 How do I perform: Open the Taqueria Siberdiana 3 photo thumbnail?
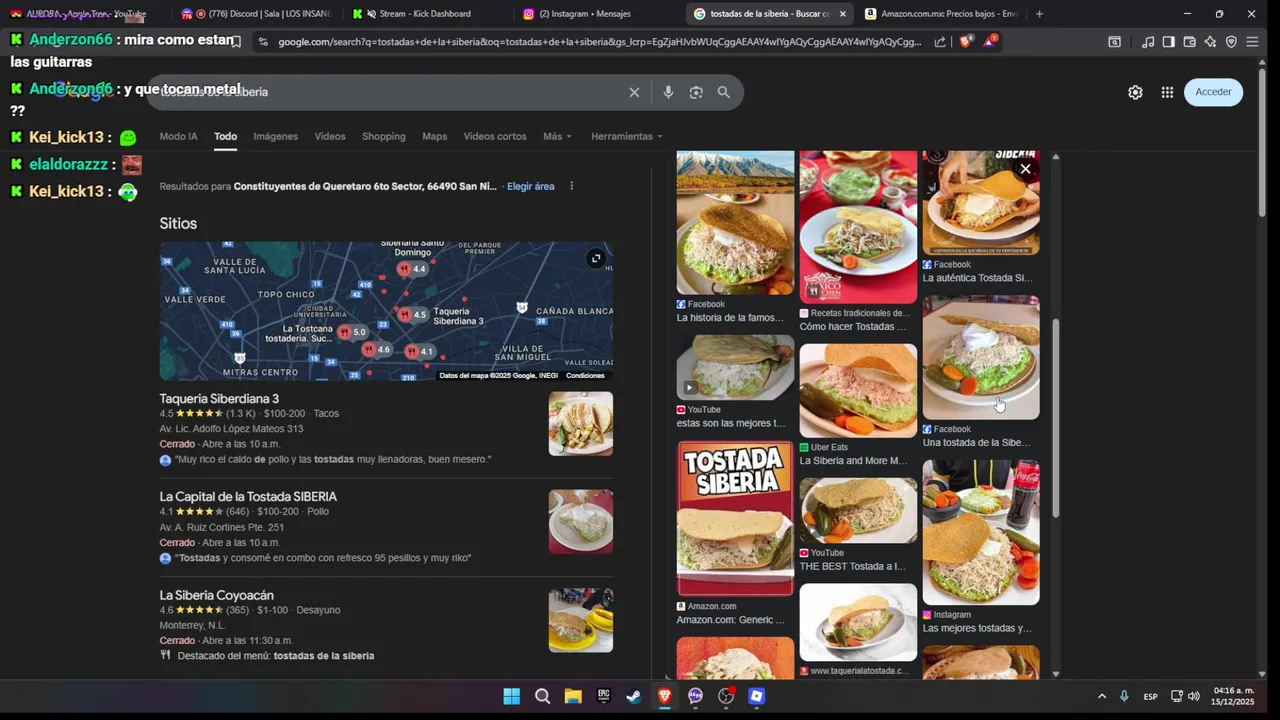tap(581, 424)
